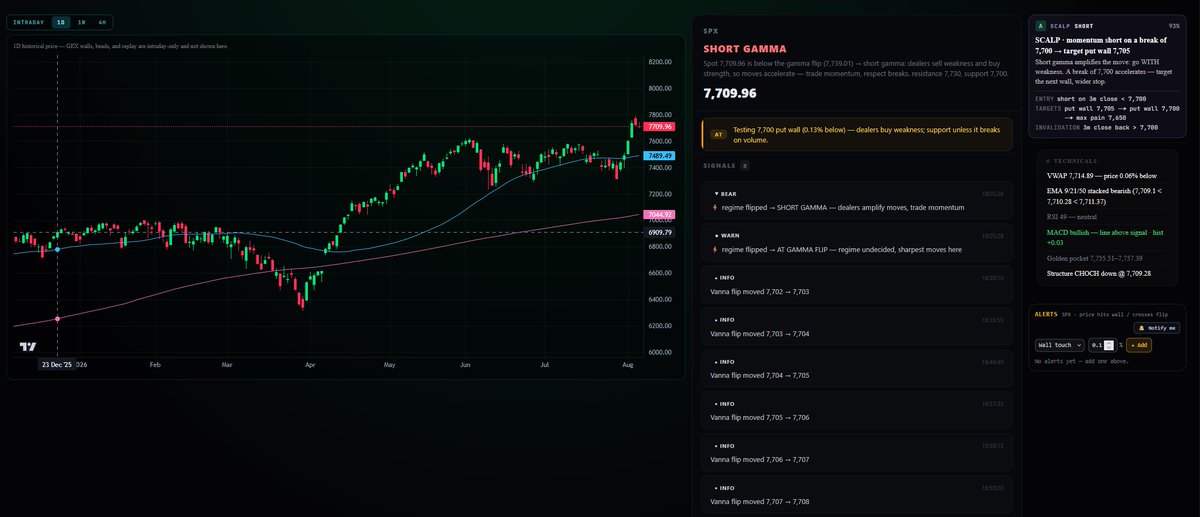The width and height of the screenshot is (1200, 517).
Task: Click the MACD bullish technical row
Action: coord(1105,236)
